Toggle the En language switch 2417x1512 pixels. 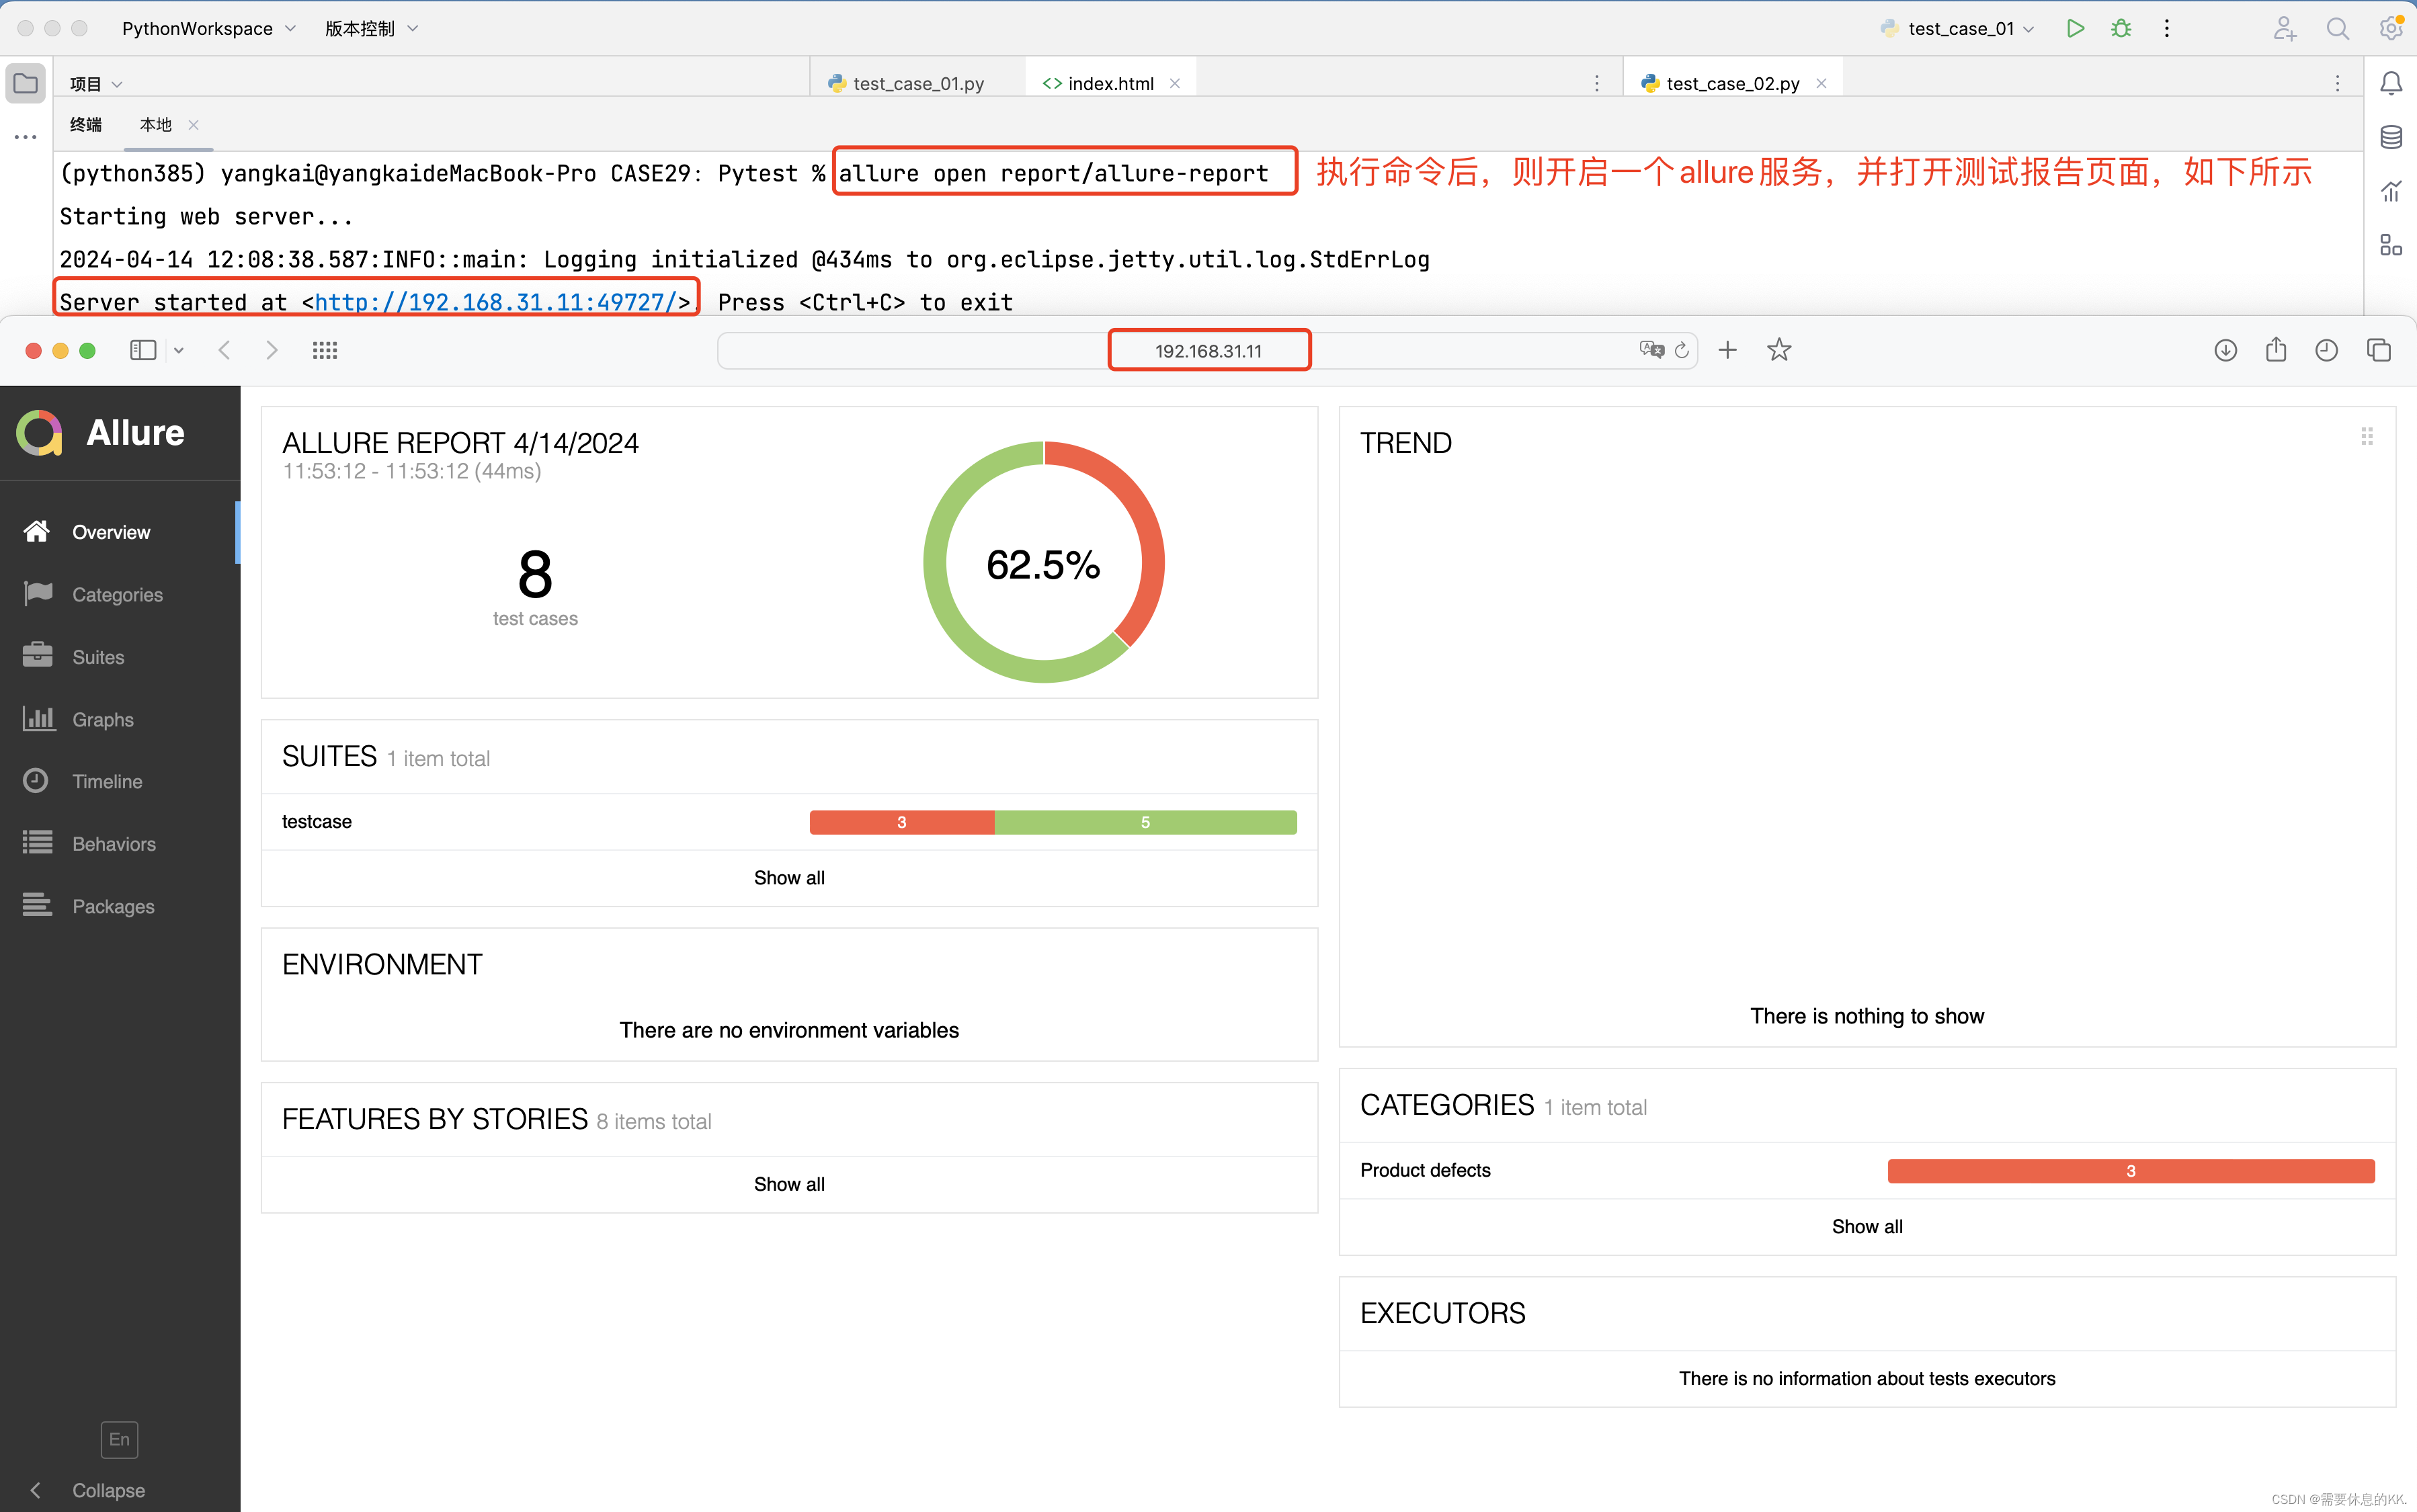119,1439
